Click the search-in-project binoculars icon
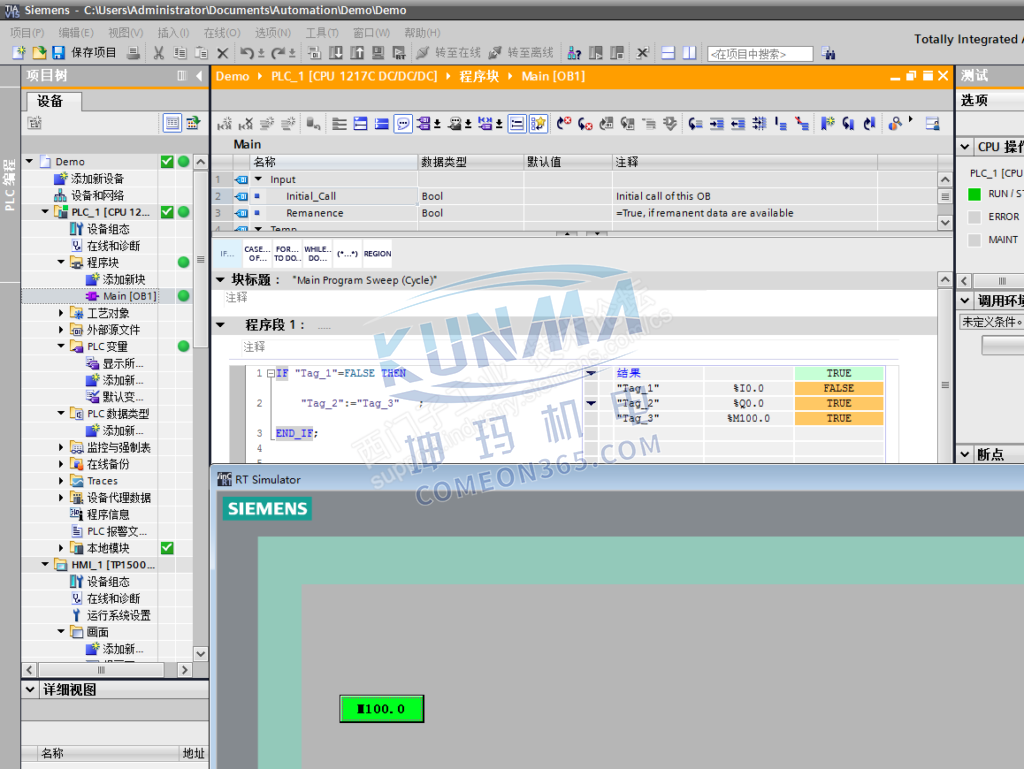1024x769 pixels. (x=828, y=53)
